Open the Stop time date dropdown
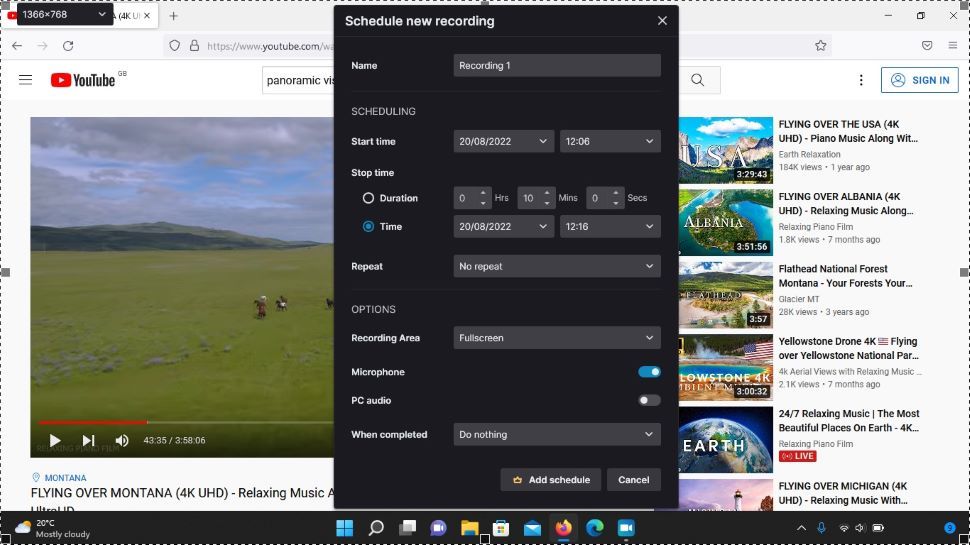The height and width of the screenshot is (545, 970). (504, 226)
